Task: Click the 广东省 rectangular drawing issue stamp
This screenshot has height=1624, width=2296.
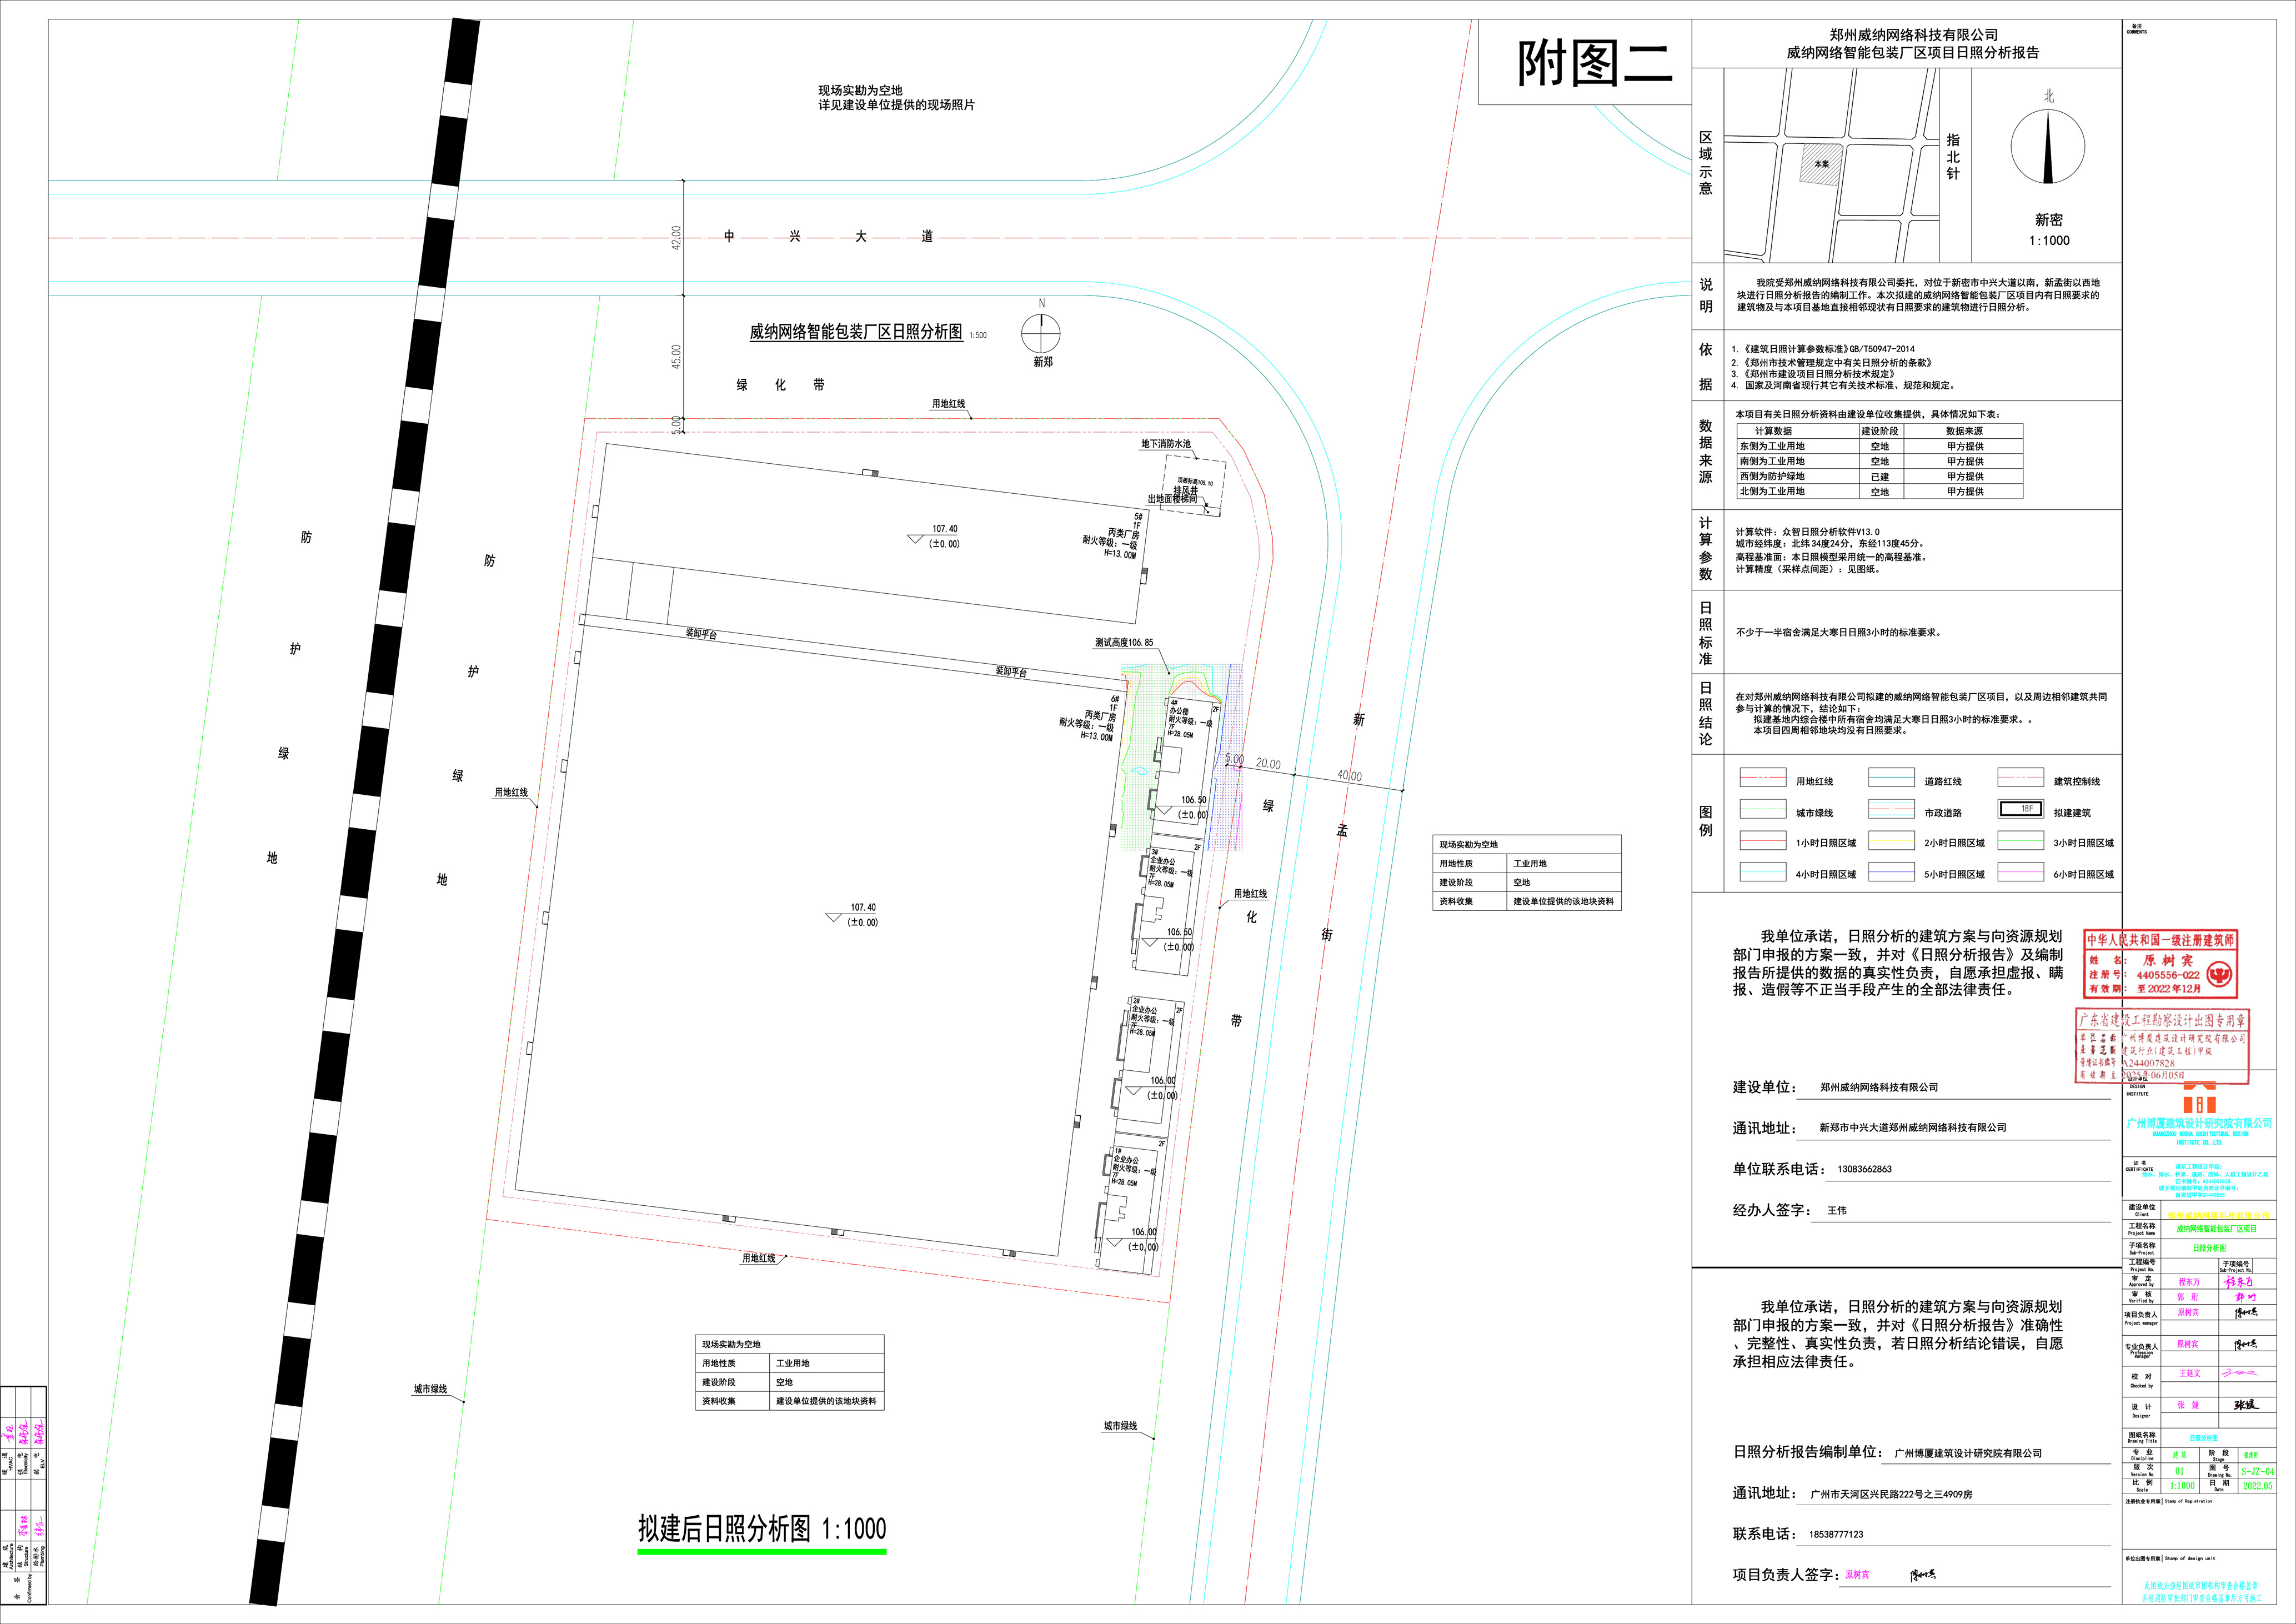Action: coord(2161,1046)
